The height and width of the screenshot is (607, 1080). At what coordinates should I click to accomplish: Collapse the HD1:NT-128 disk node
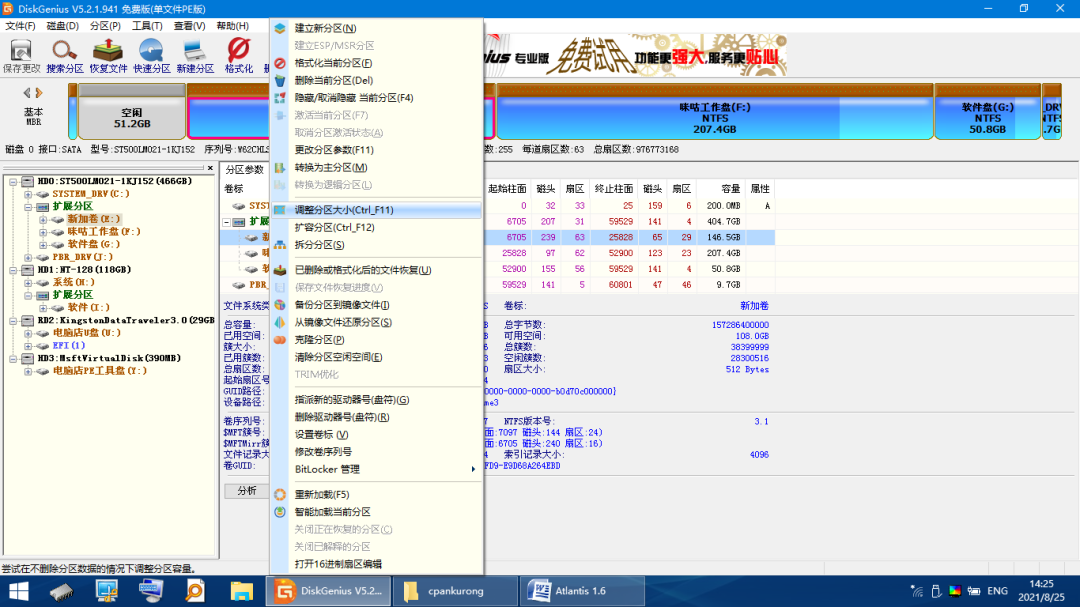point(13,270)
